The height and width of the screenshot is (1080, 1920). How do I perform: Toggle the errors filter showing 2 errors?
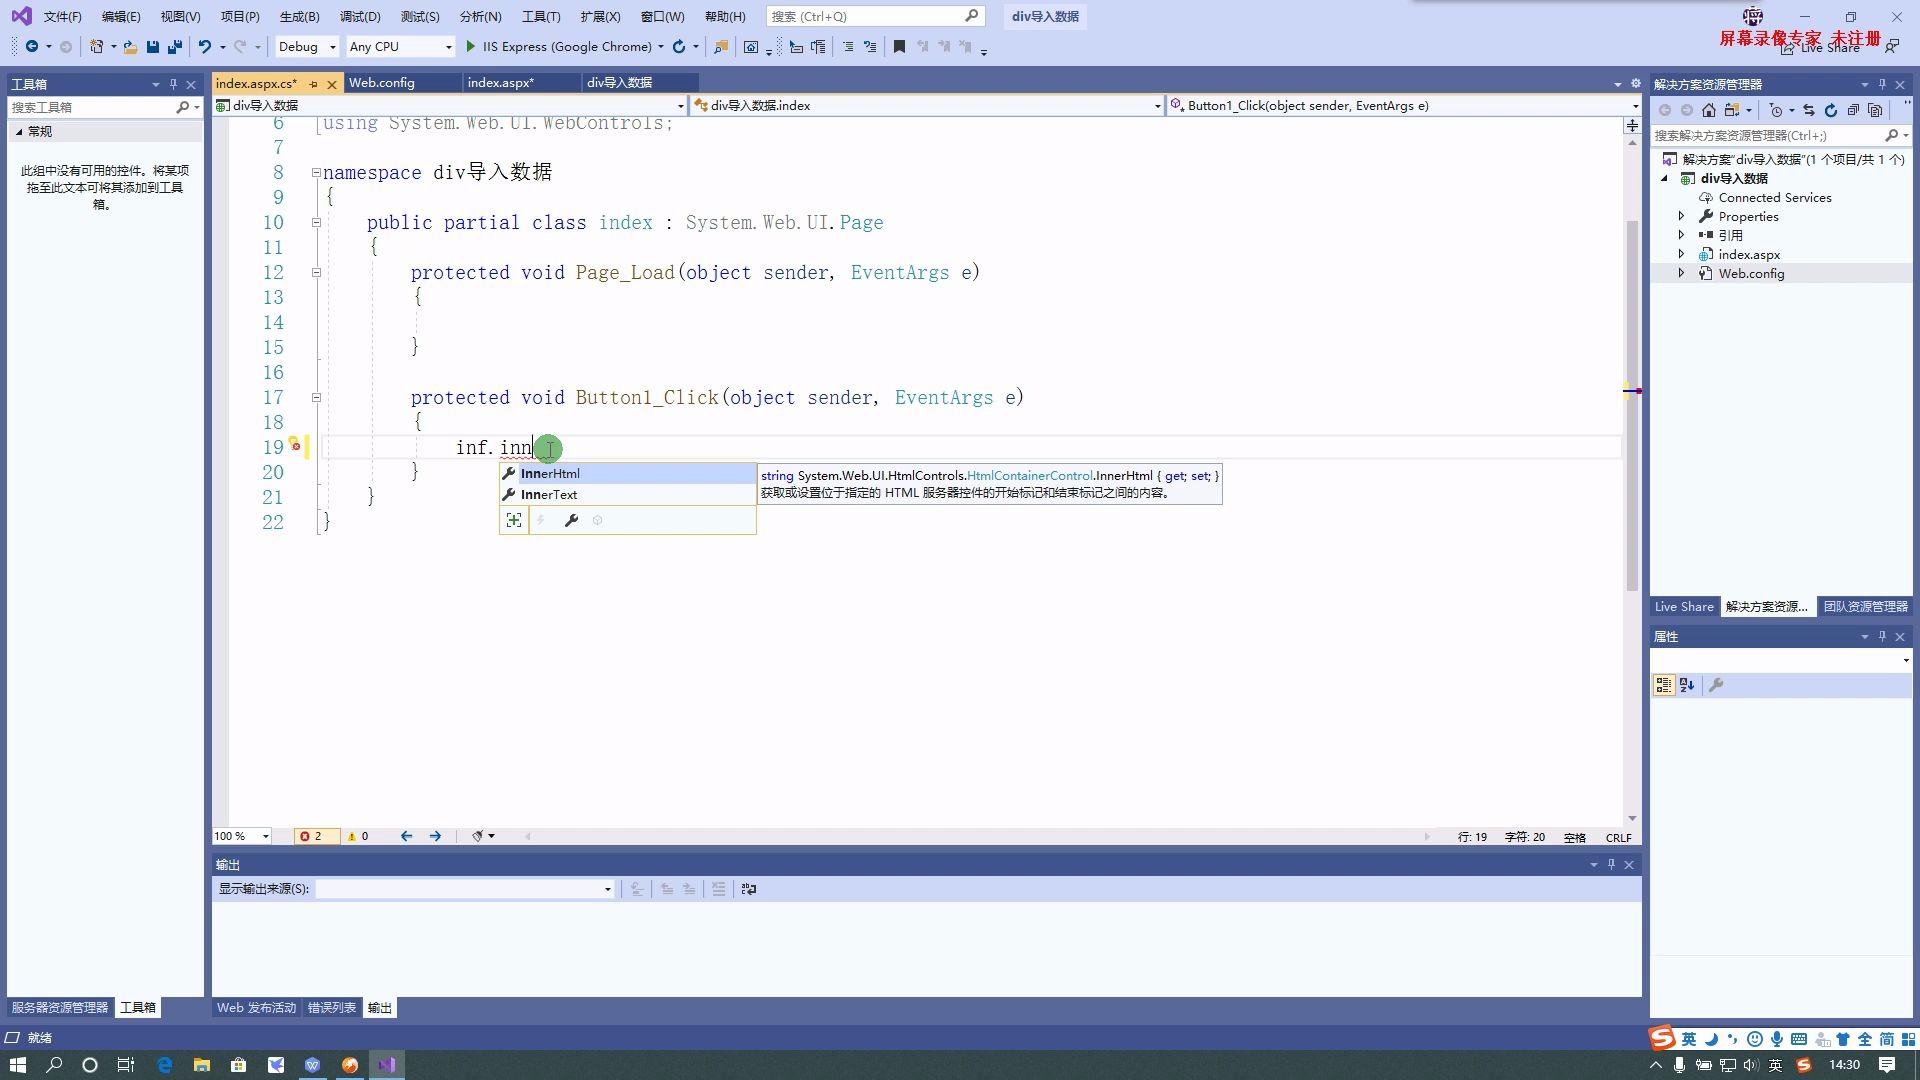point(311,836)
